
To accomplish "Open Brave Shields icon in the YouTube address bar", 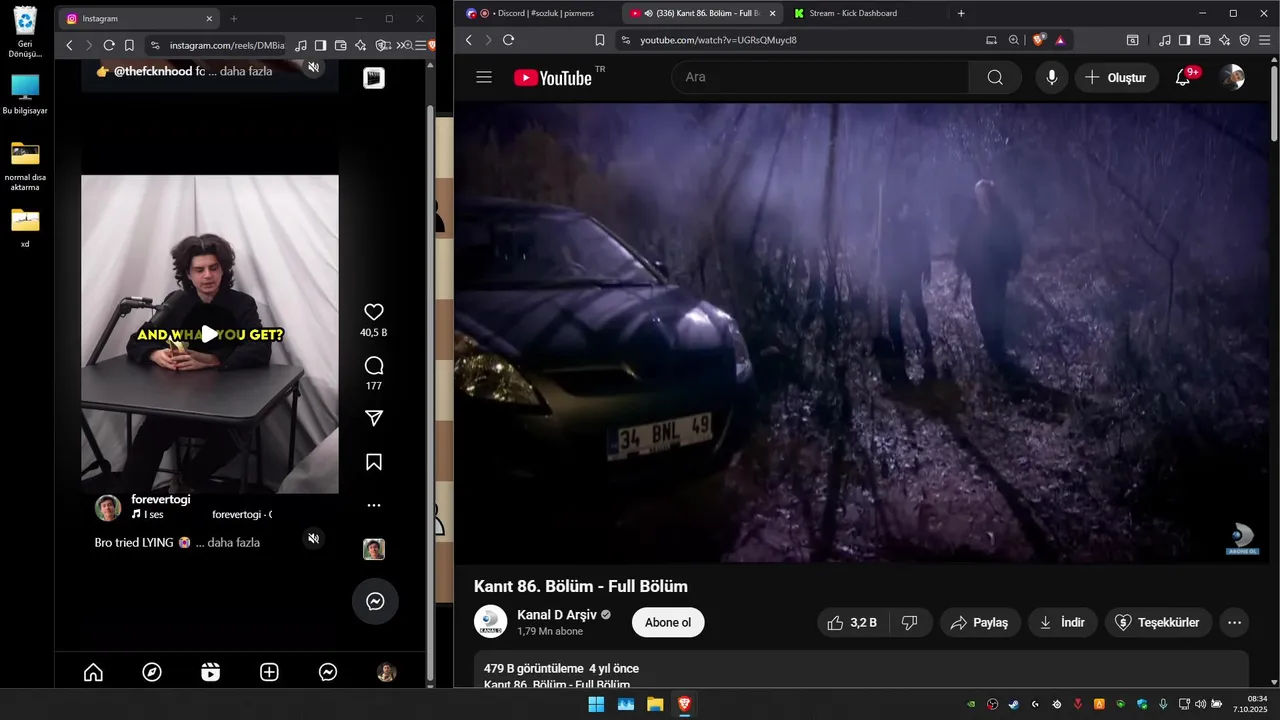I will [x=1039, y=40].
